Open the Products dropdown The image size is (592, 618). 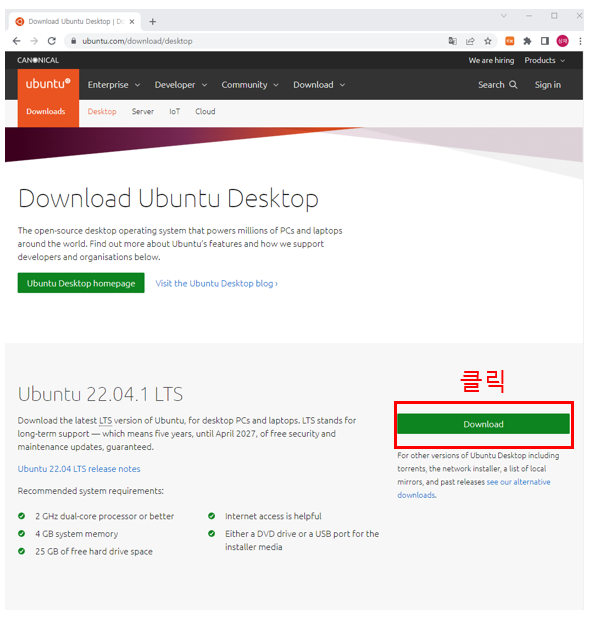click(x=544, y=60)
